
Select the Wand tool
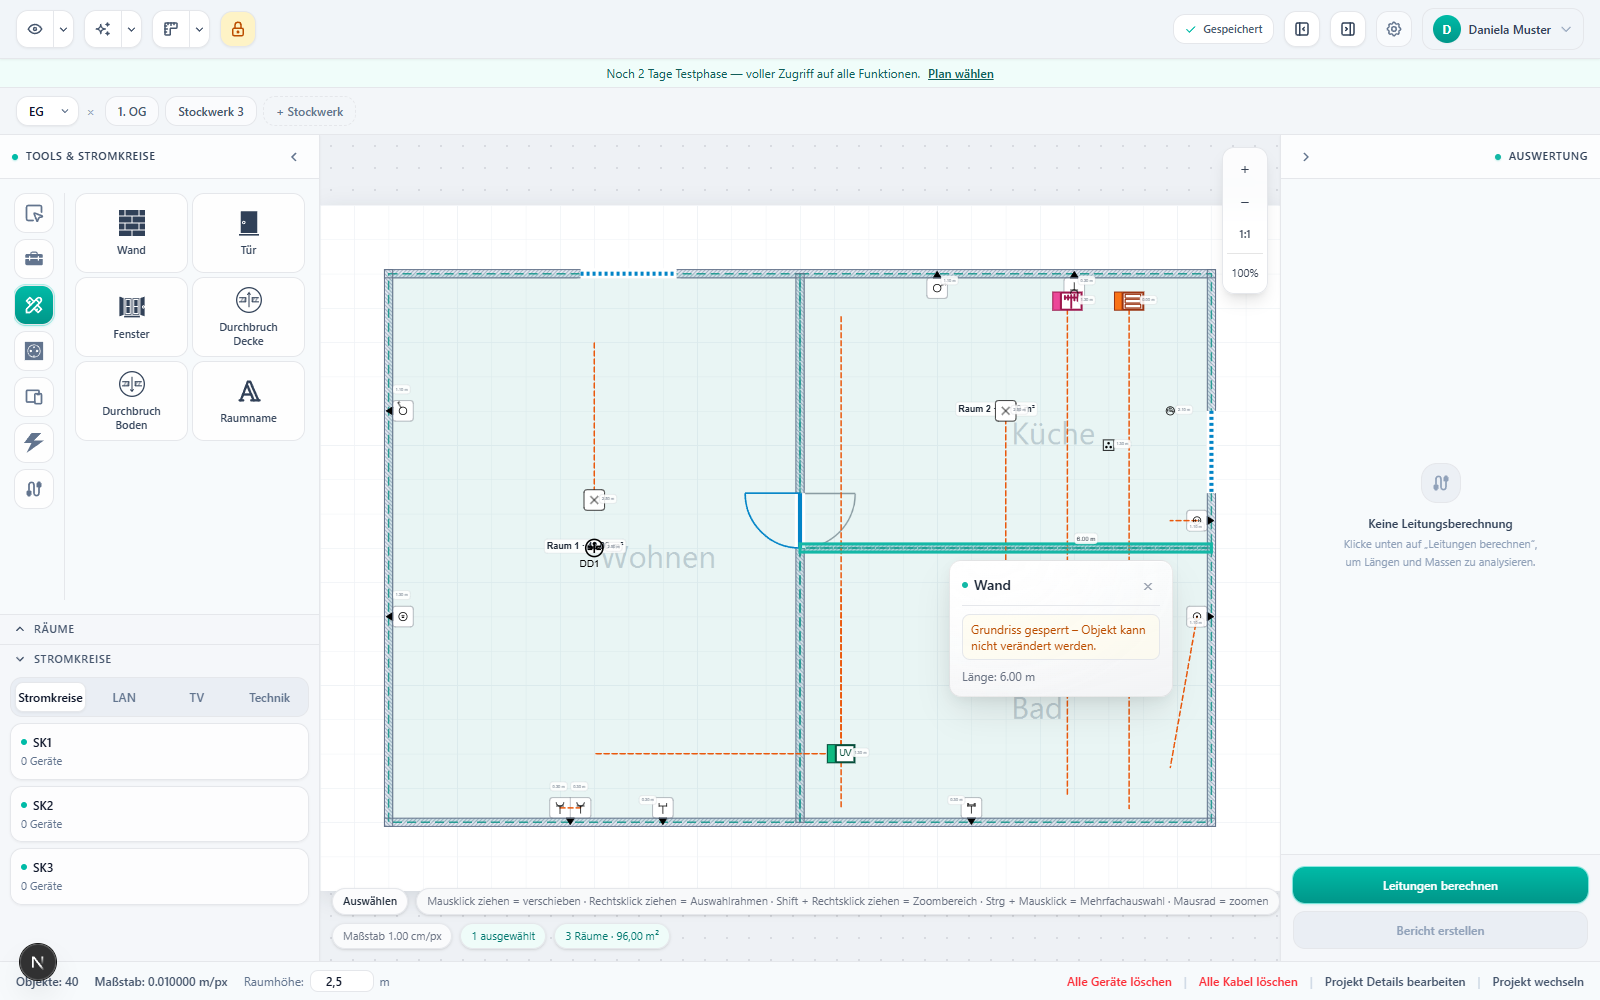click(x=131, y=233)
